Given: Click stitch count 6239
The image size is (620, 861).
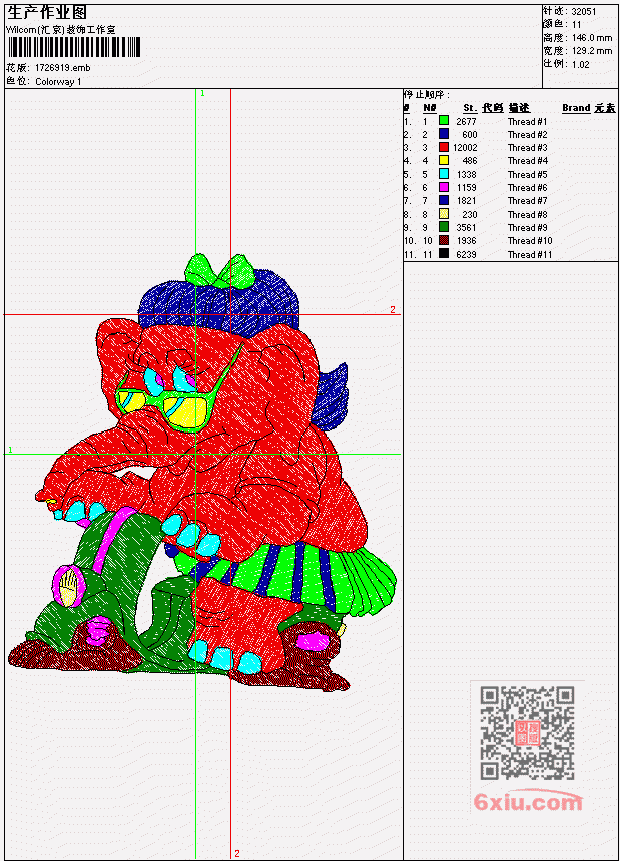Looking at the screenshot, I should pos(466,255).
